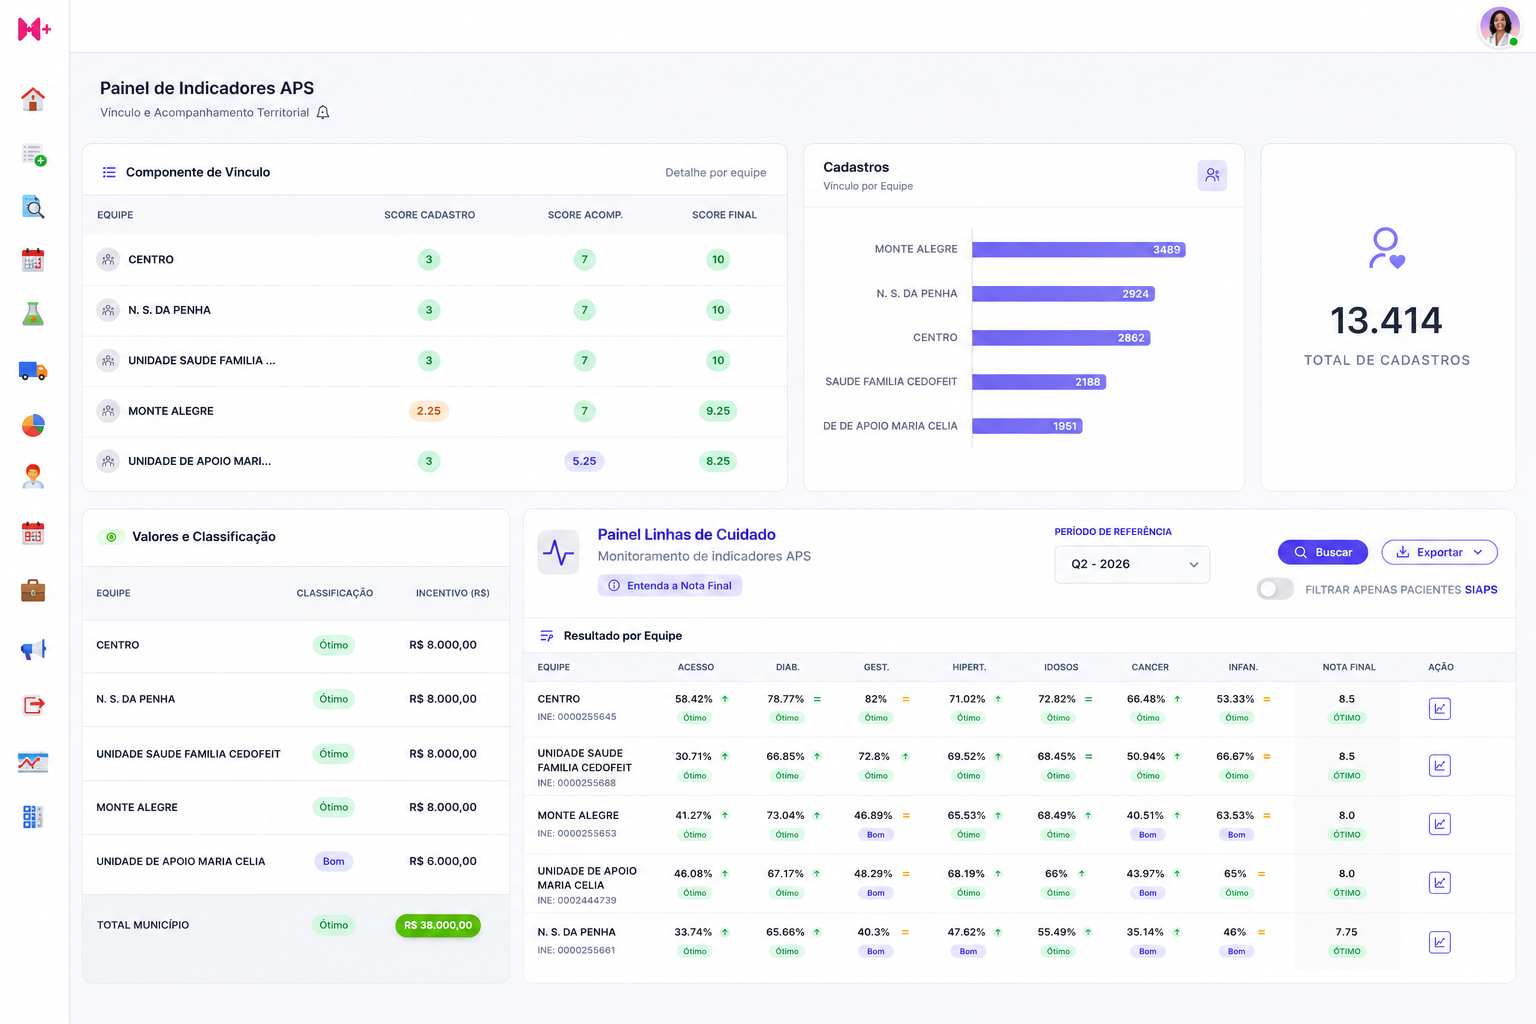Open the user profile avatar
1536x1024 pixels.
pos(1499,26)
